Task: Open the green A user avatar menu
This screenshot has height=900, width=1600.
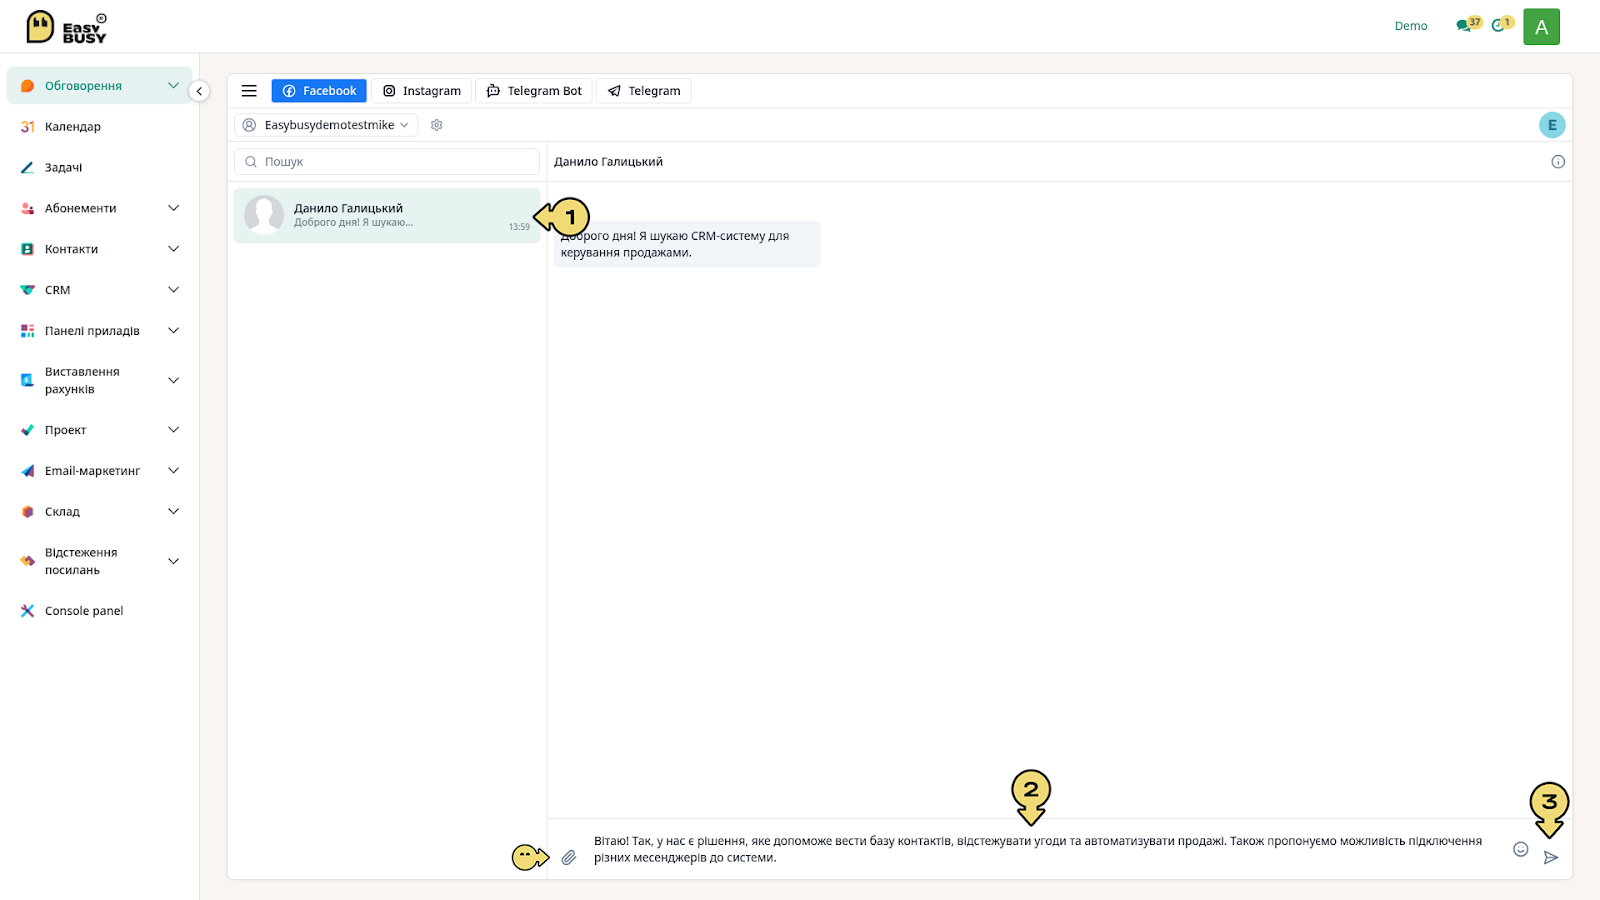Action: pos(1541,27)
